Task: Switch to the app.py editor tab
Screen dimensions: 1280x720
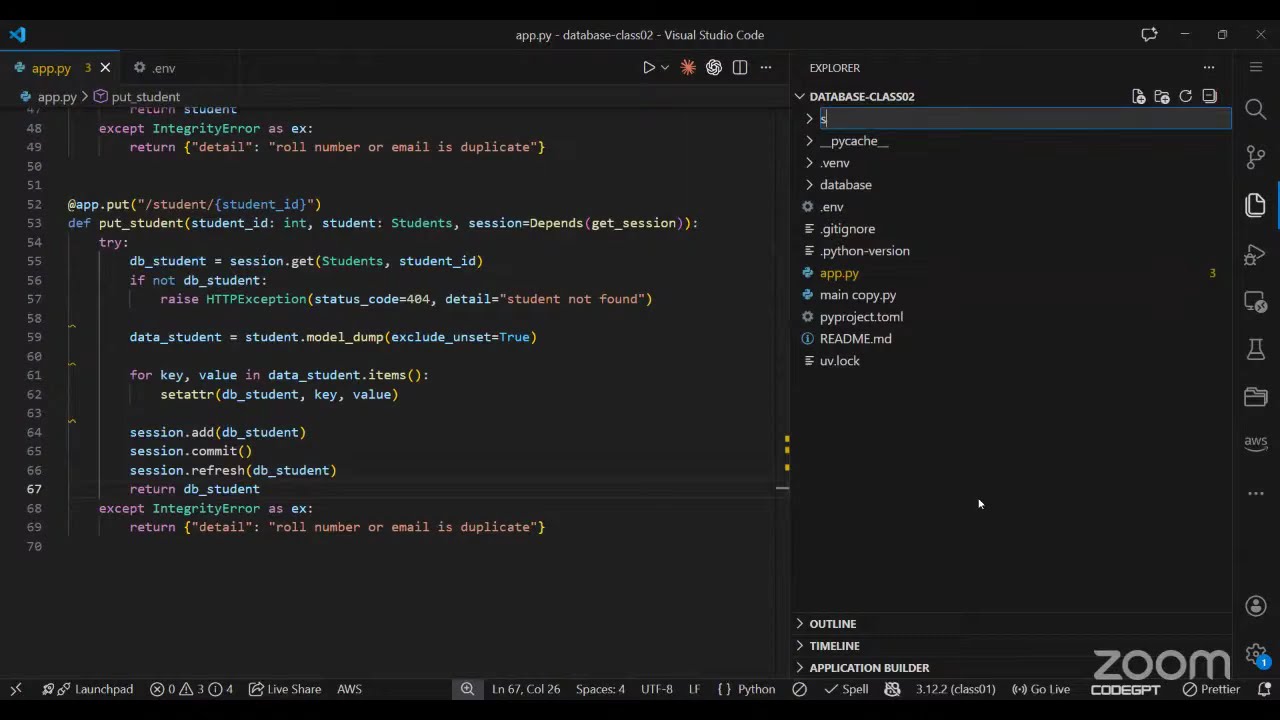Action: pos(51,68)
